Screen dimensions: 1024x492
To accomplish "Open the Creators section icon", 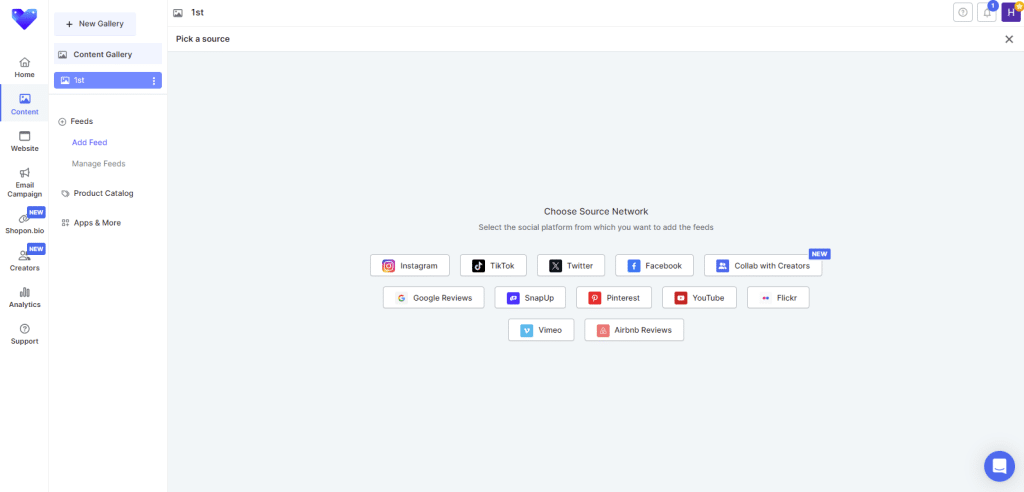I will coord(24,256).
